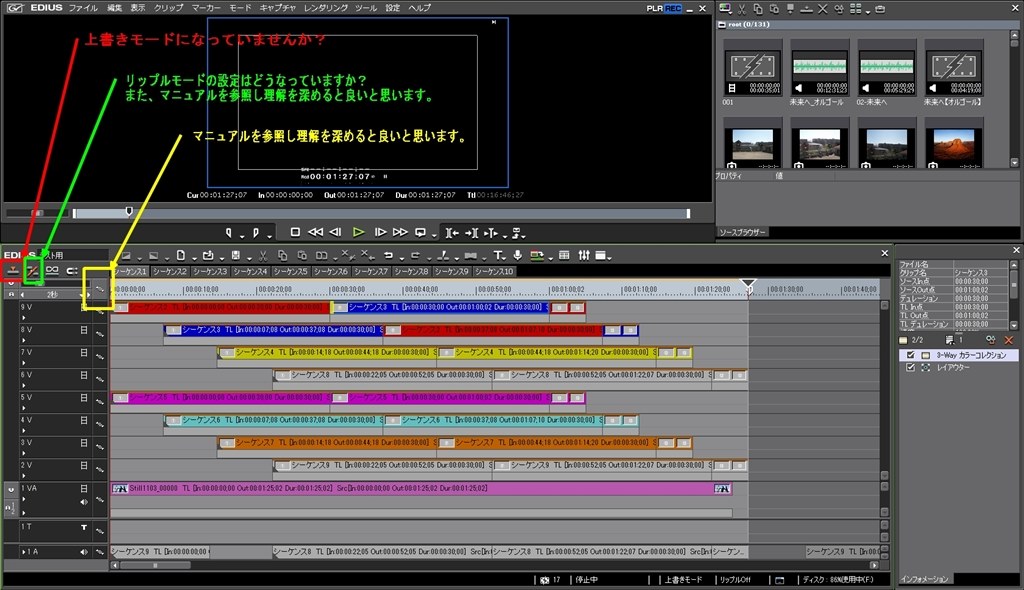Click the Undo arrow icon on timeline toolbar
1024x590 pixels.
[388, 255]
